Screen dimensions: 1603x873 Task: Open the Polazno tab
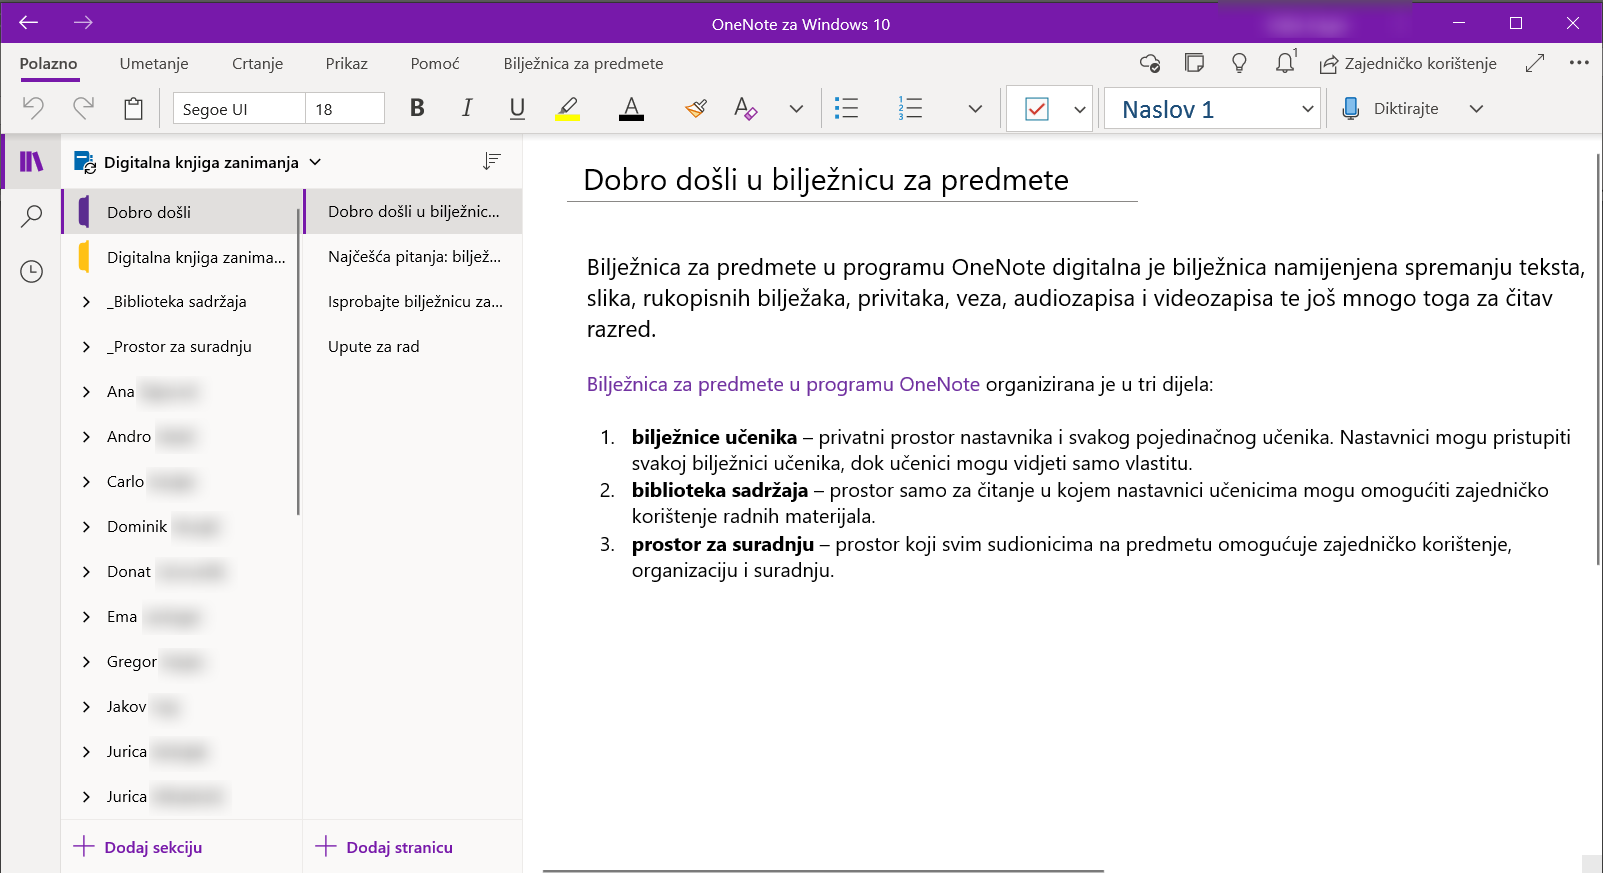pyautogui.click(x=48, y=63)
